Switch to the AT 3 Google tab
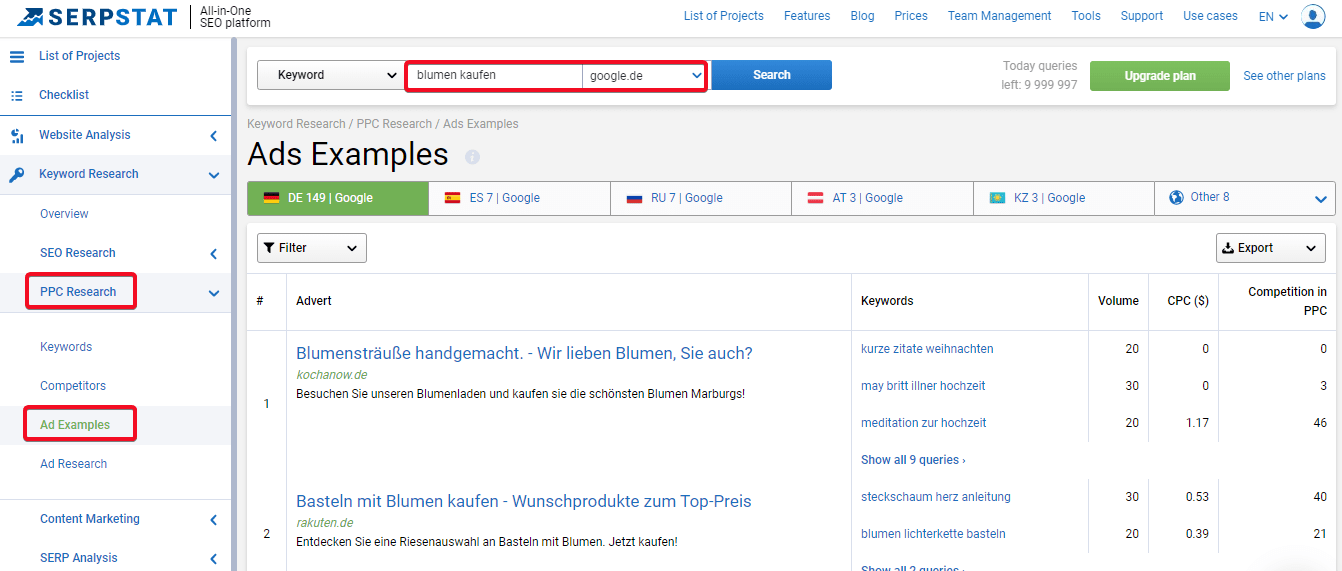 882,198
